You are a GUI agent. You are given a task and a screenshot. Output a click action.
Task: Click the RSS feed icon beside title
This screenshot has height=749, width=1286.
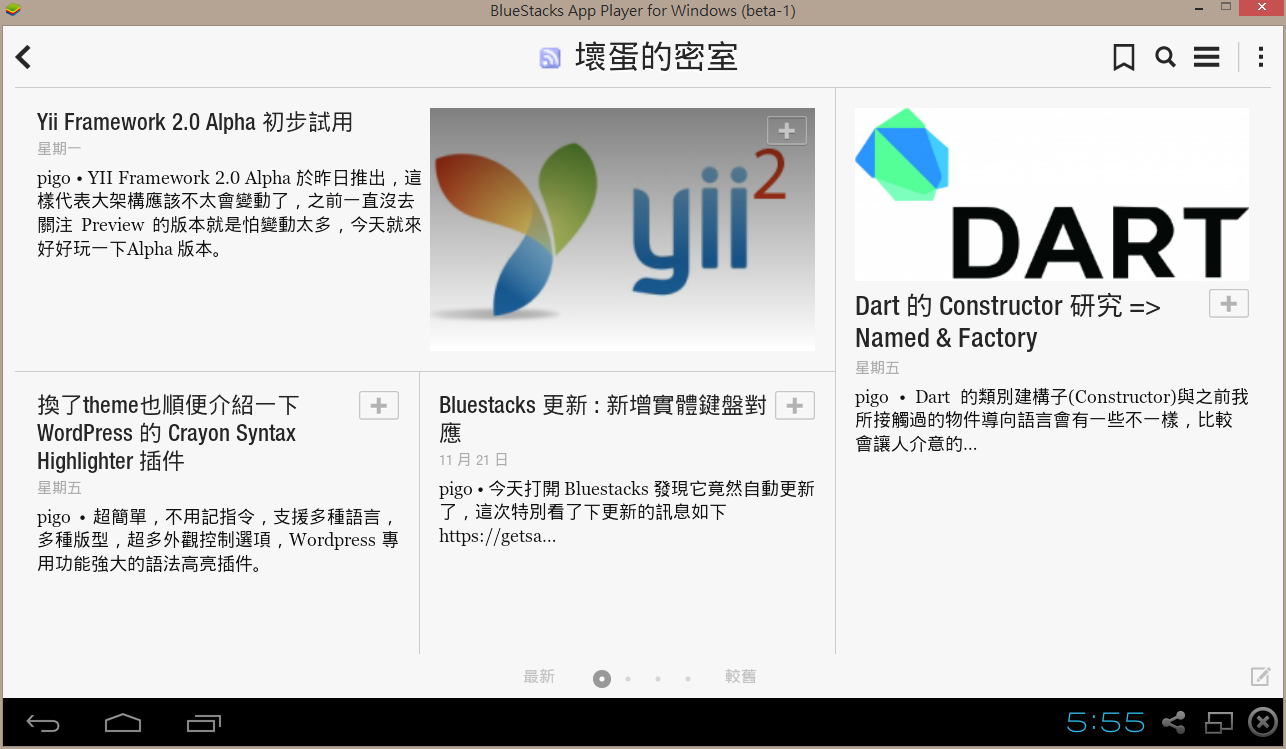click(550, 58)
